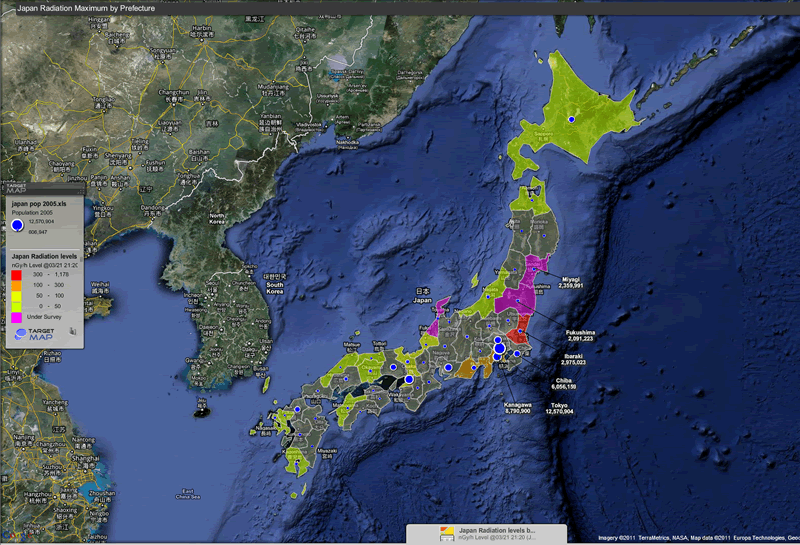Click the Target Map header logo on legend
800x545 pixels.
tap(18, 187)
